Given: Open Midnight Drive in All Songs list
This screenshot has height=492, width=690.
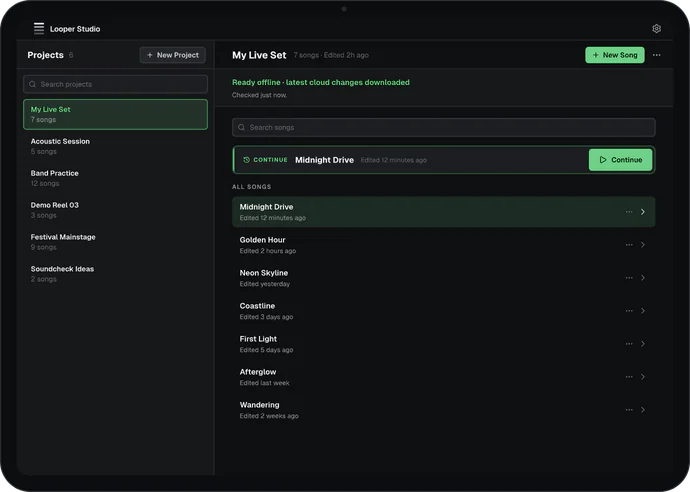Looking at the screenshot, I should (x=444, y=212).
